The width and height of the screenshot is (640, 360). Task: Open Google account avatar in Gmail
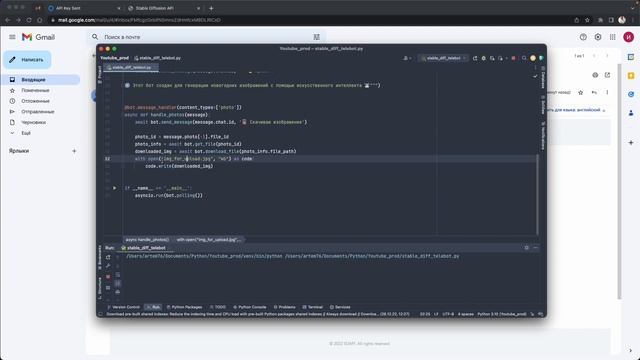click(628, 37)
